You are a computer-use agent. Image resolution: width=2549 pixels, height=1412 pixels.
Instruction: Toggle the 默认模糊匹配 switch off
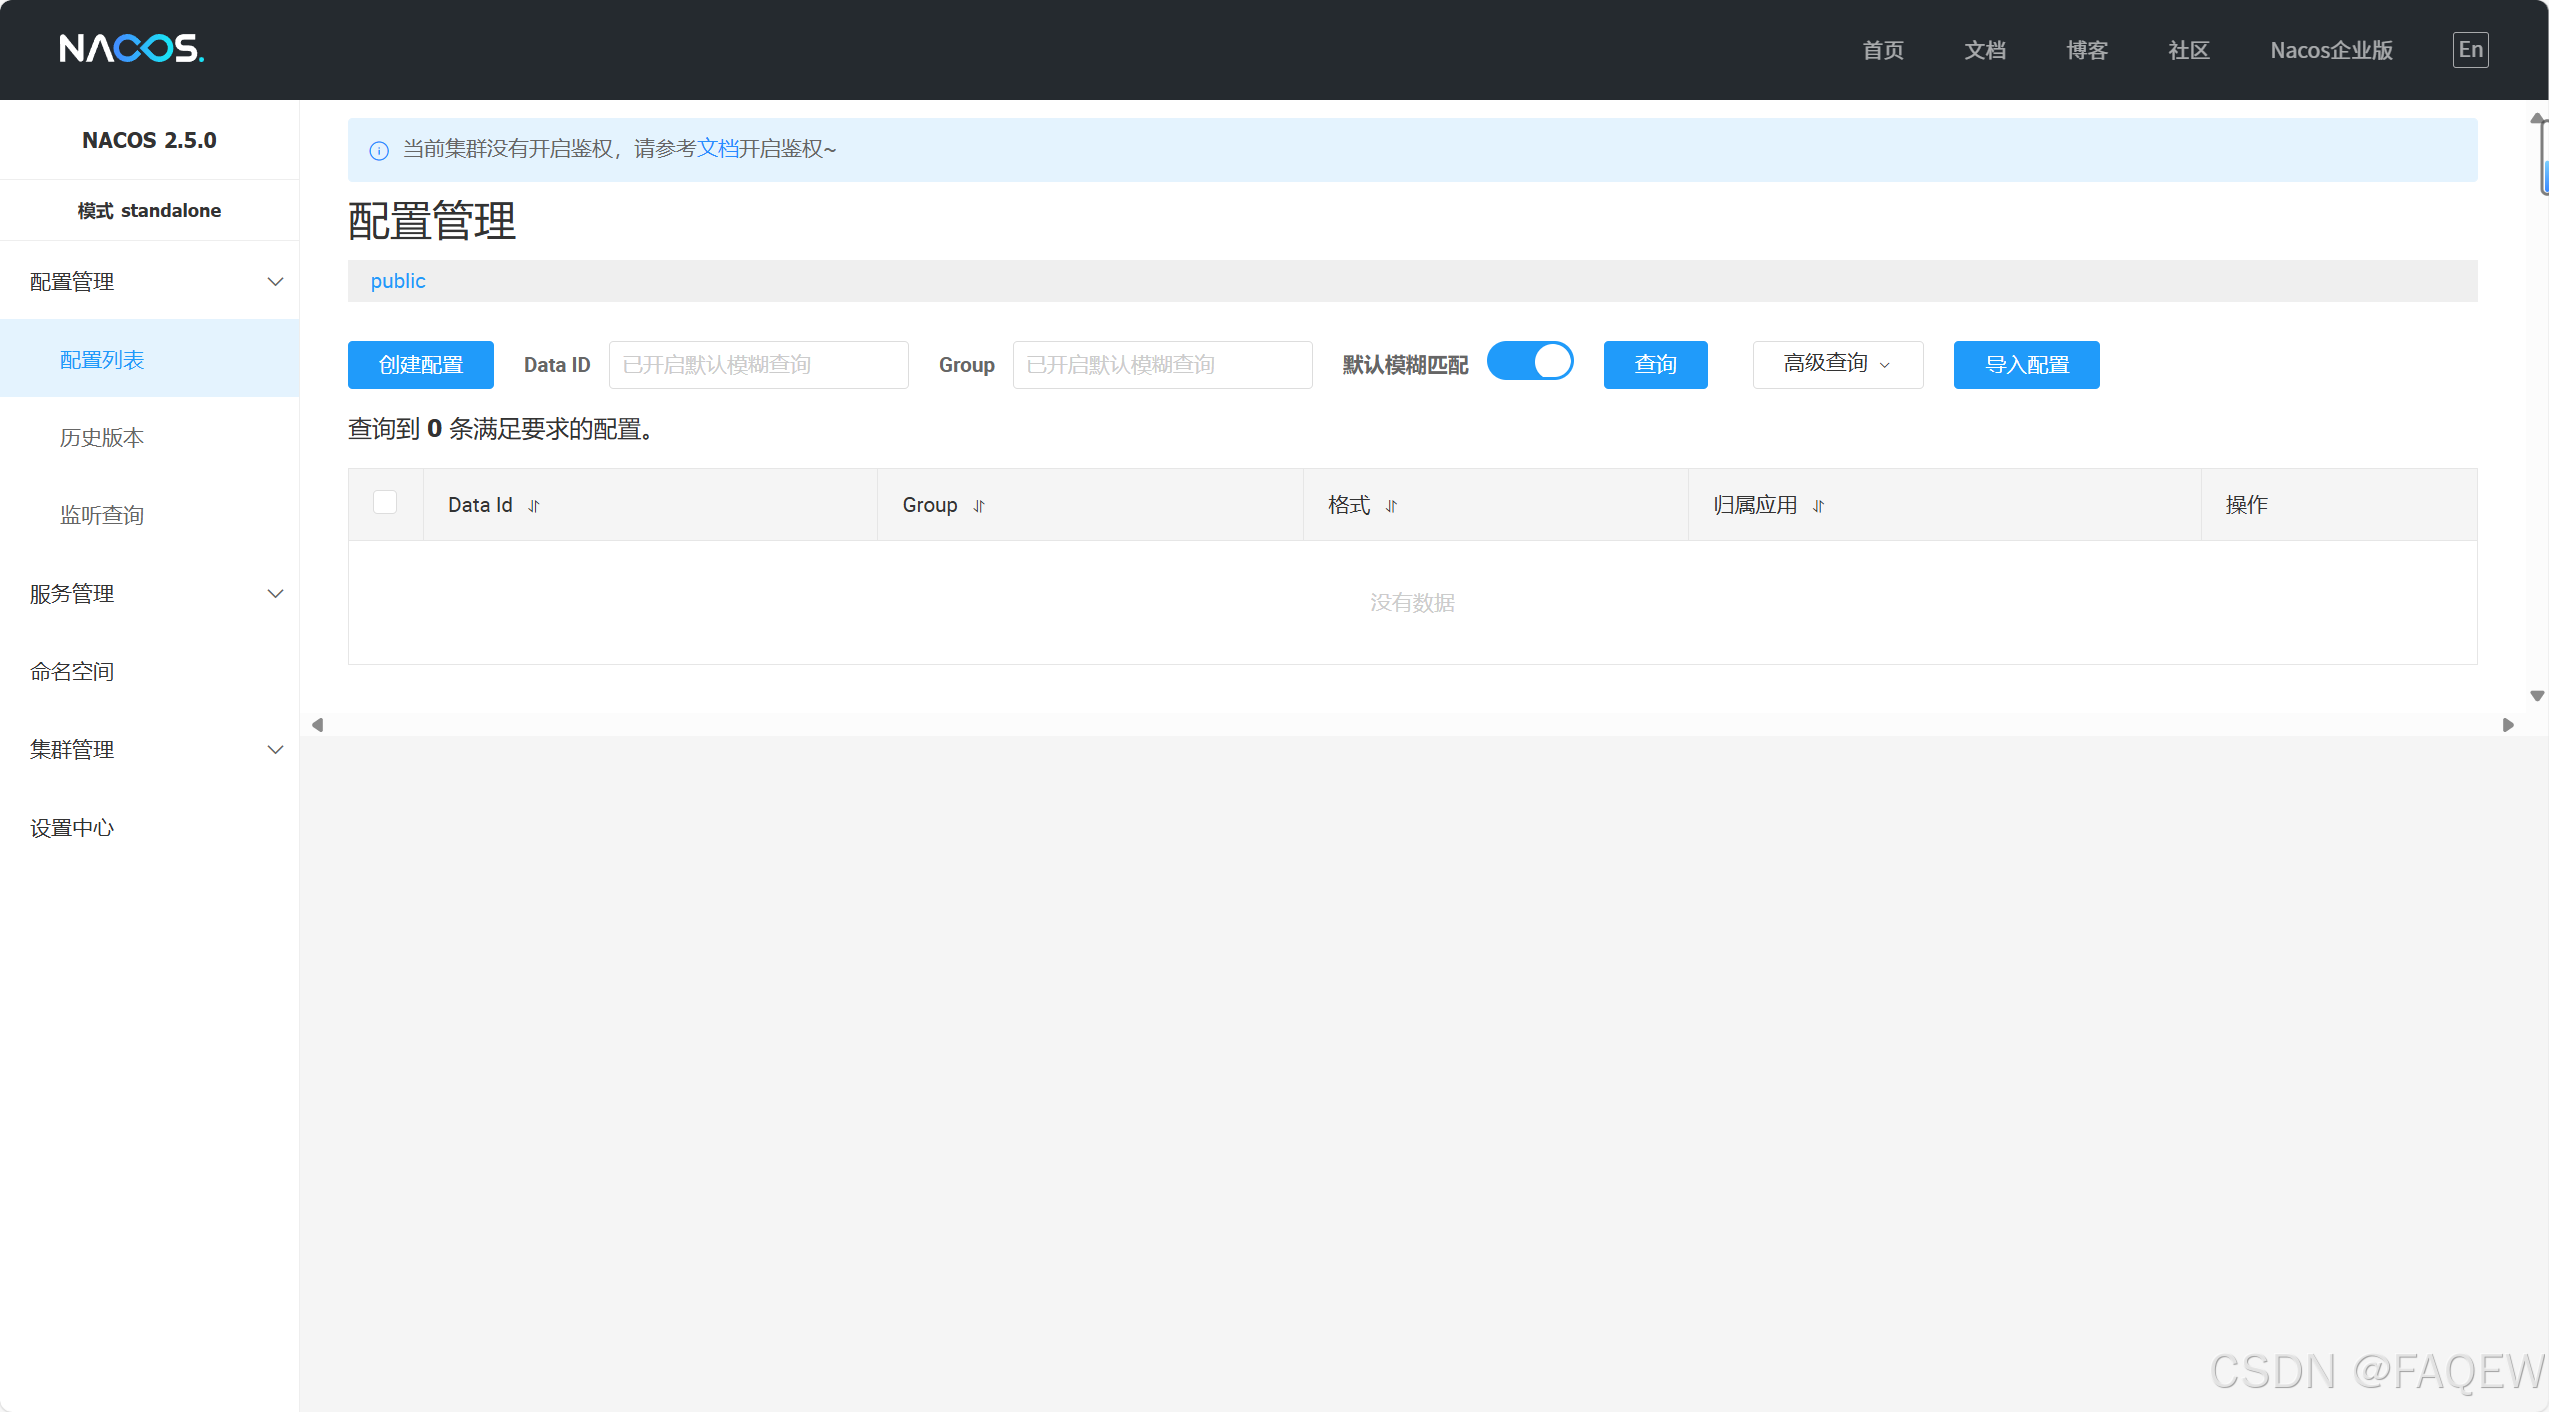[1530, 362]
